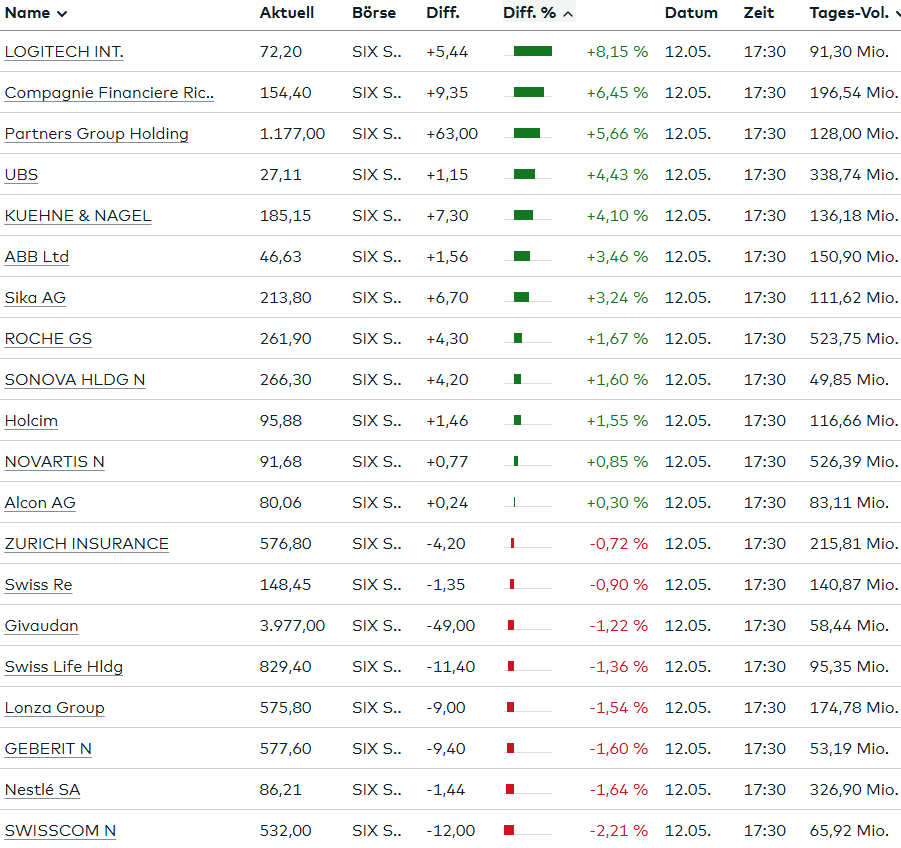Select Nestlé price 86,21
Screen dimensions: 901x848
281,789
